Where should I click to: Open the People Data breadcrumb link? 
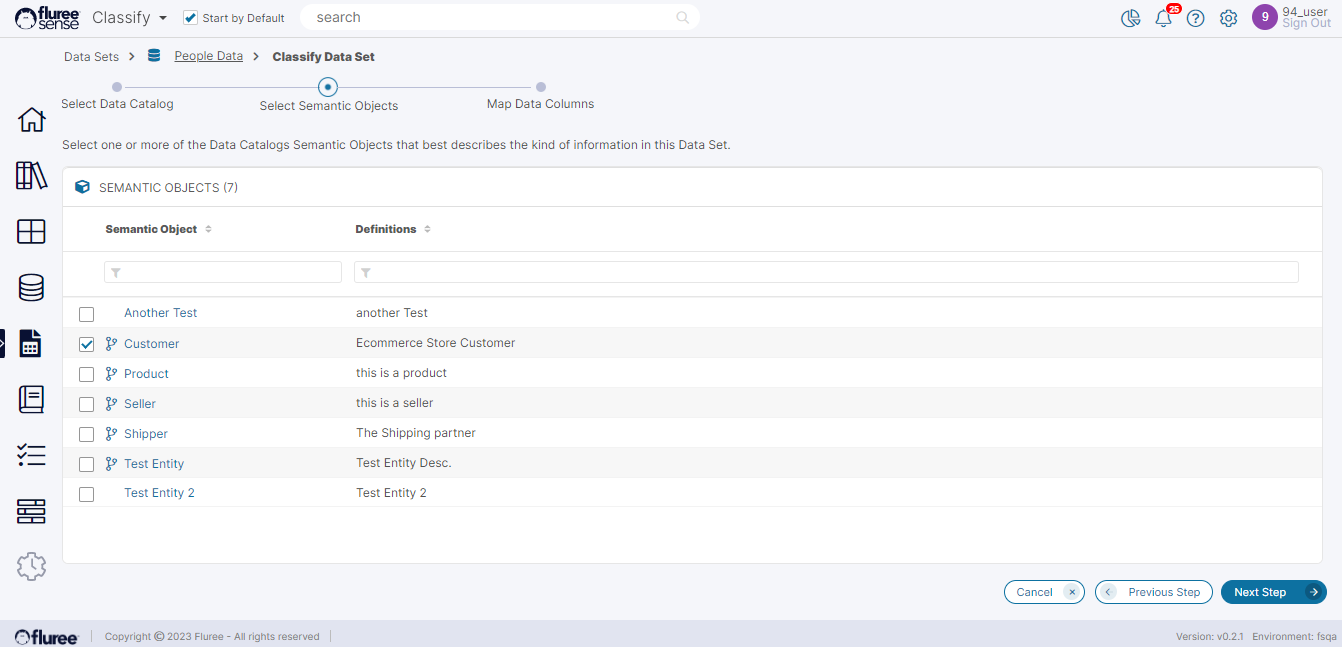click(x=208, y=56)
